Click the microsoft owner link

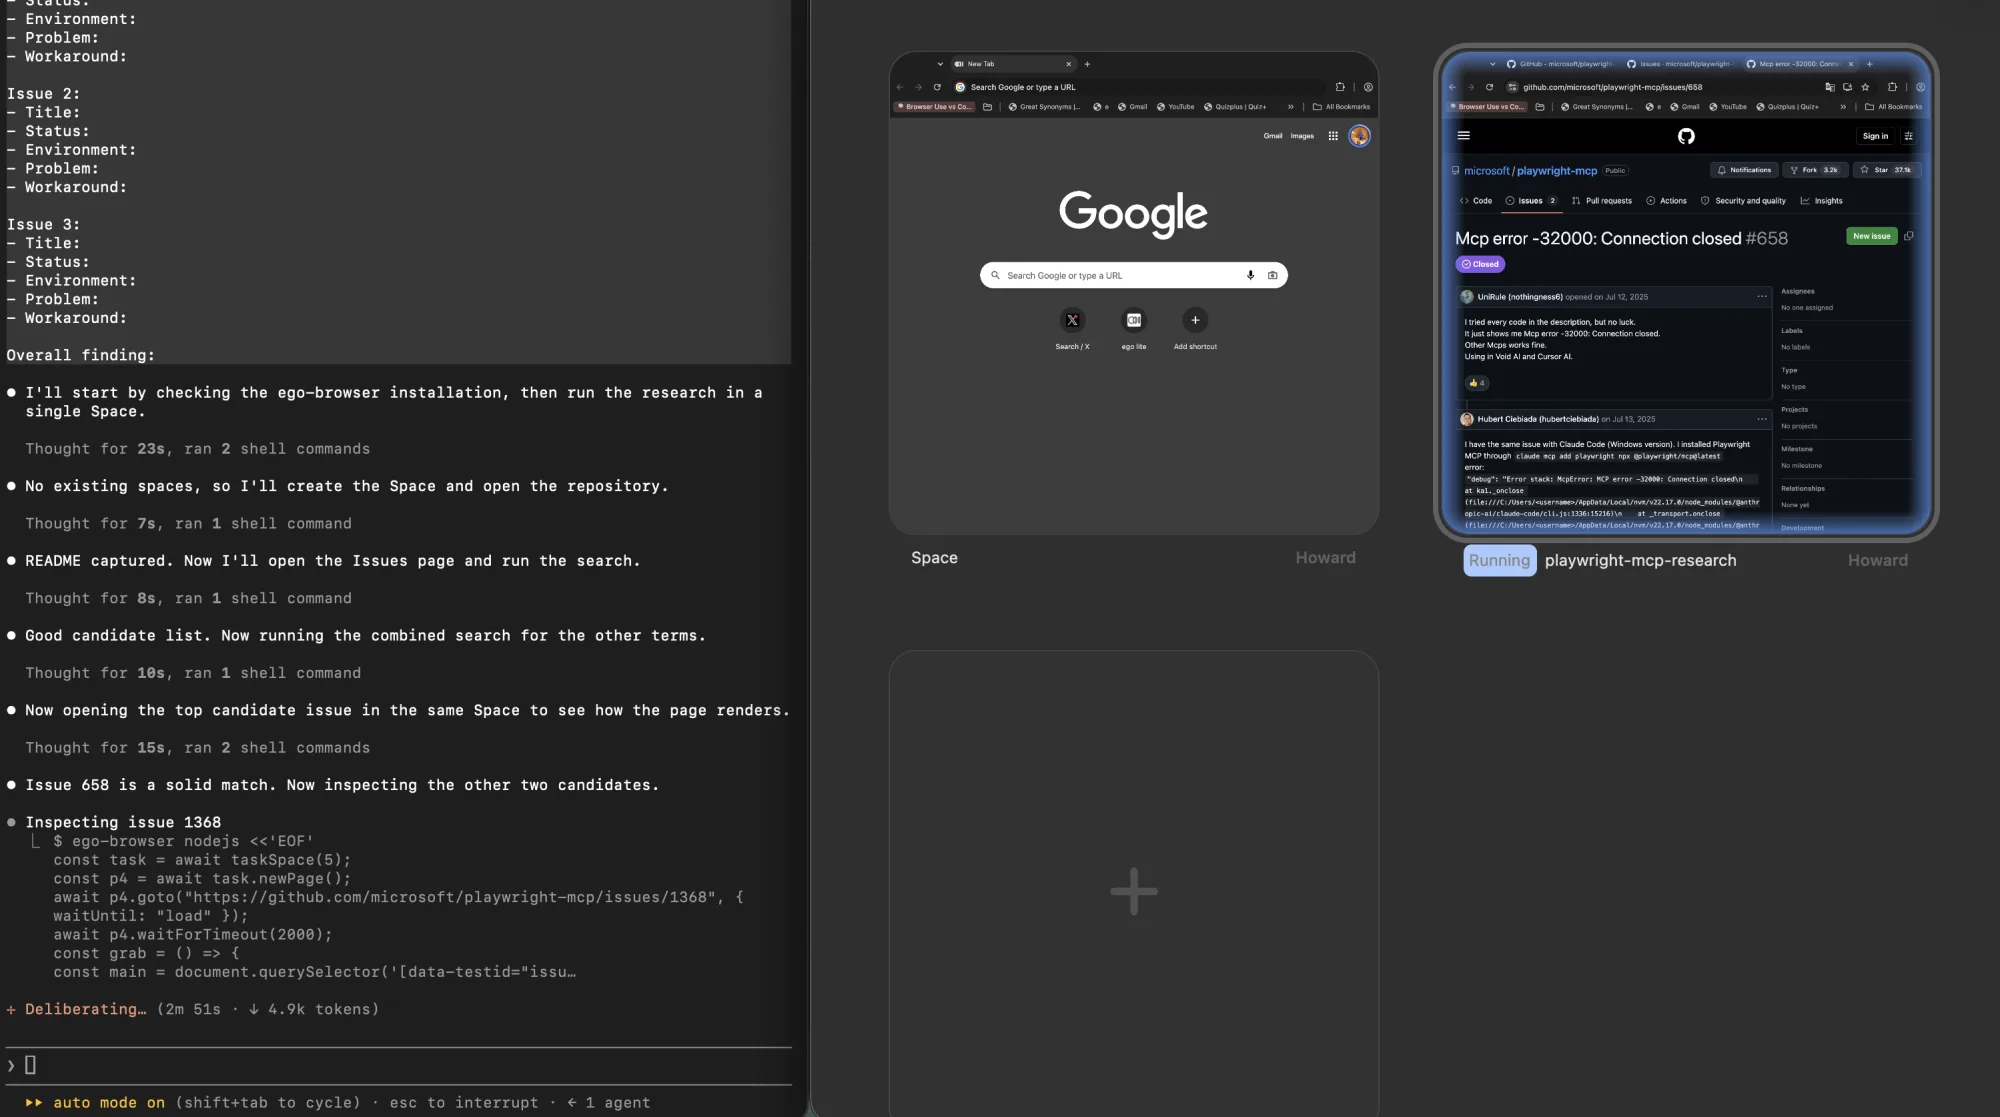pos(1487,171)
